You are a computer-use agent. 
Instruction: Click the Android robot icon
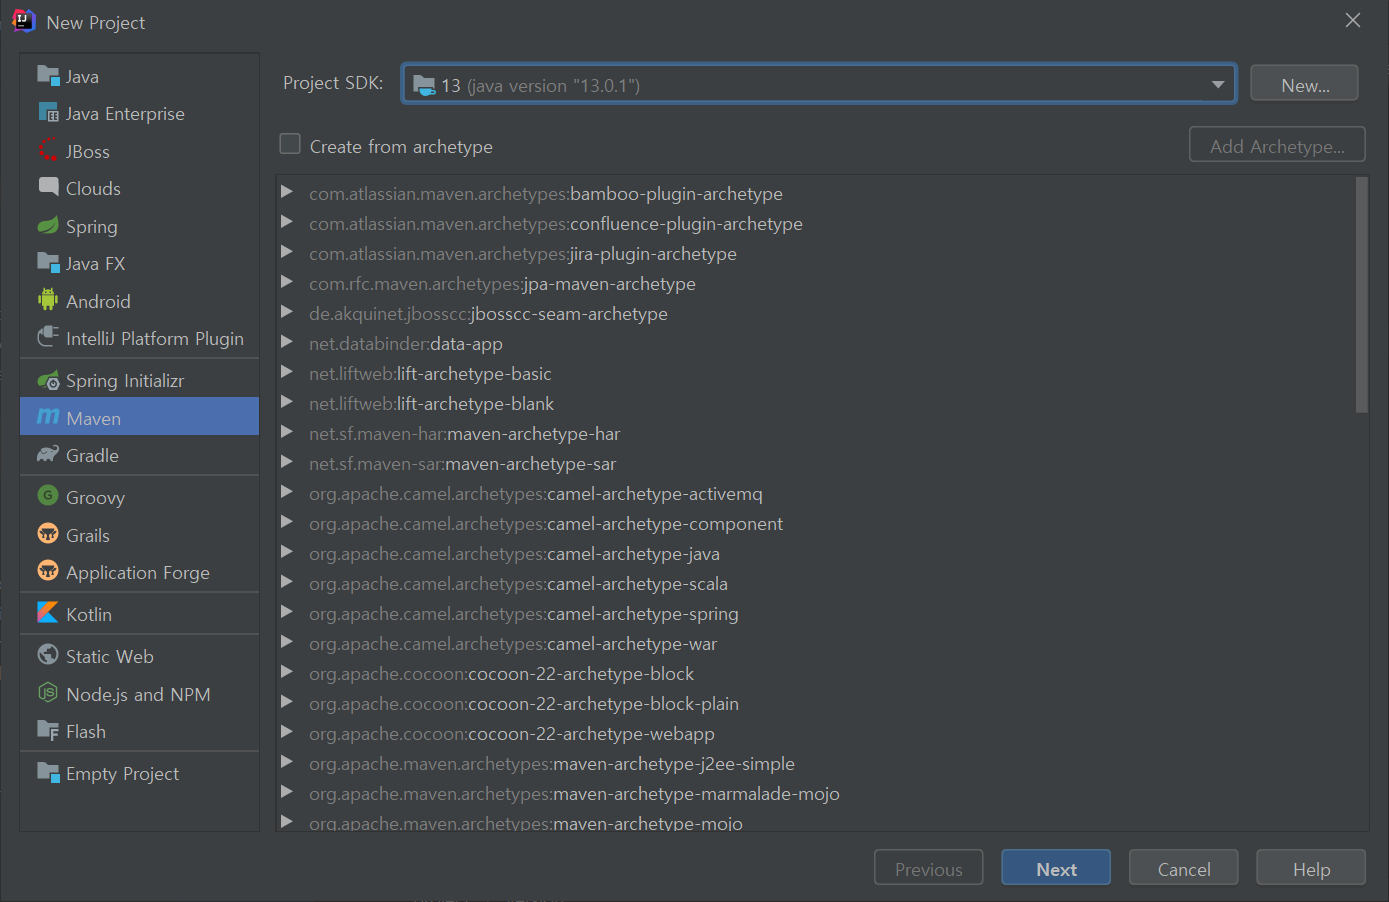tap(48, 299)
